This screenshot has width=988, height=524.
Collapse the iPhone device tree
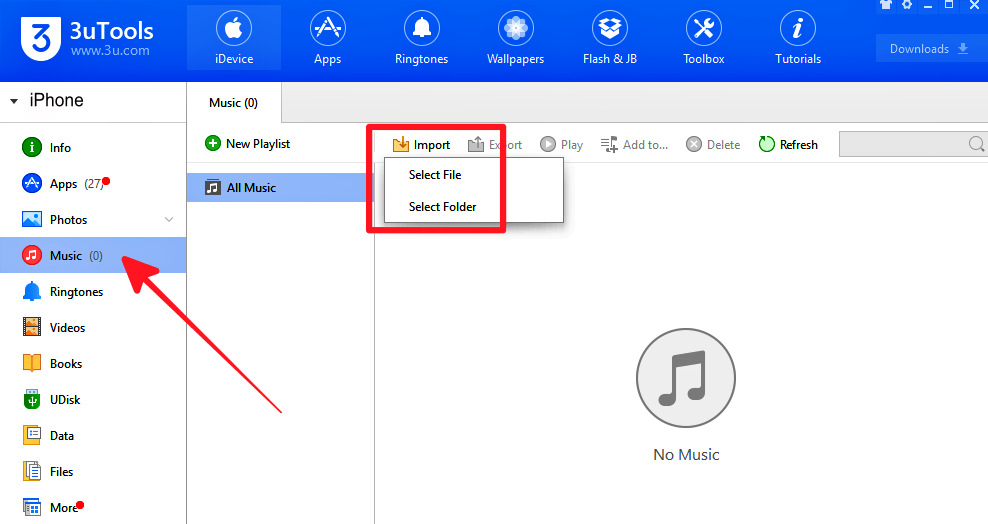(x=14, y=101)
